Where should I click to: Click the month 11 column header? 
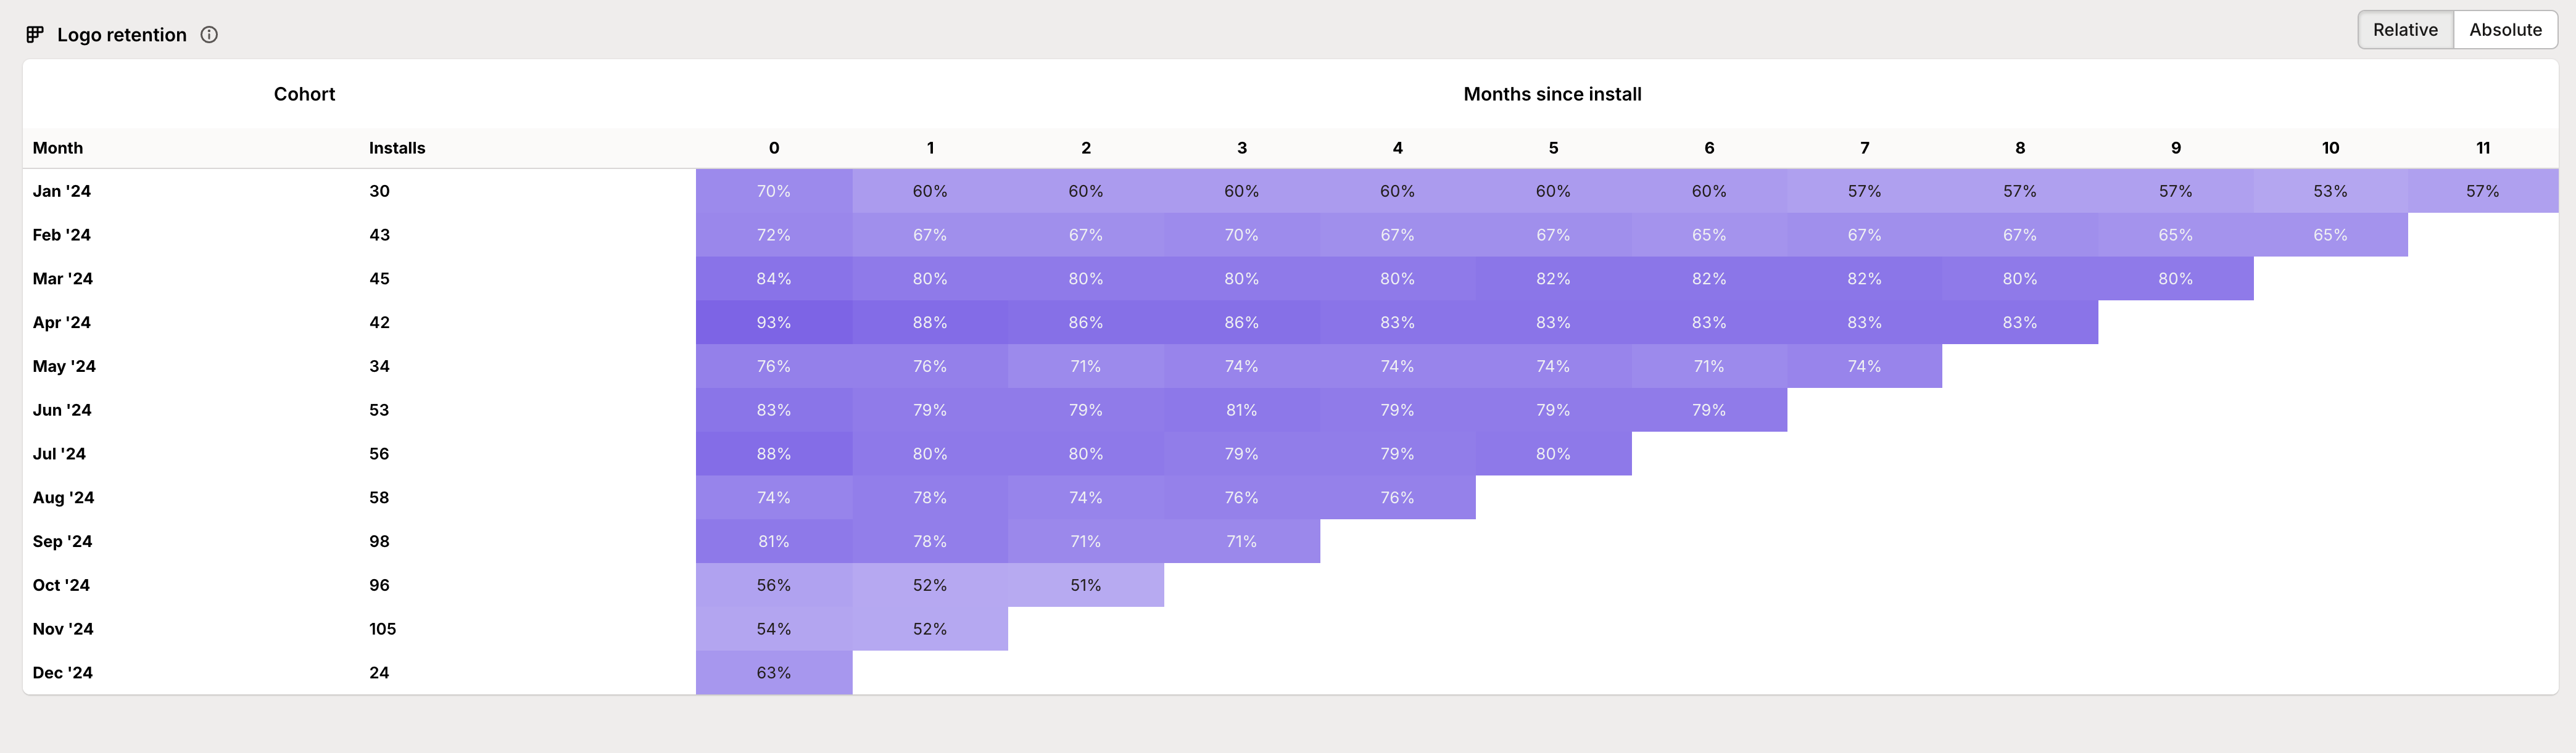(2482, 148)
